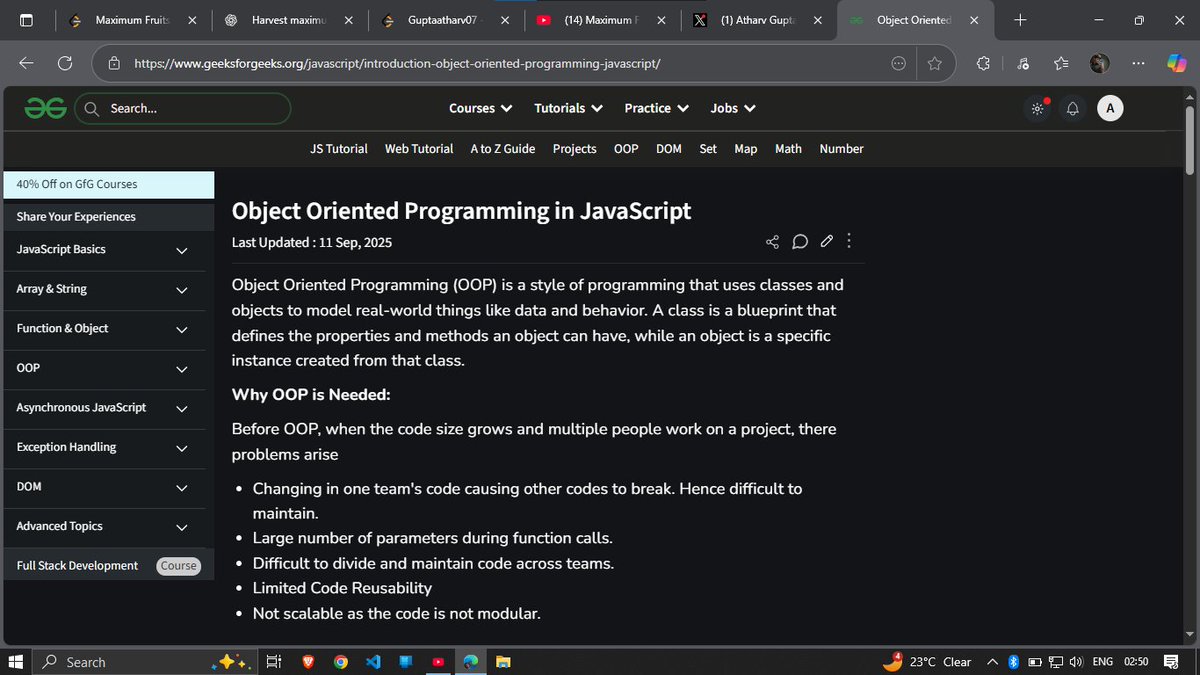The image size is (1200, 675).
Task: Open the comments/discussion icon on the article
Action: pyautogui.click(x=799, y=241)
